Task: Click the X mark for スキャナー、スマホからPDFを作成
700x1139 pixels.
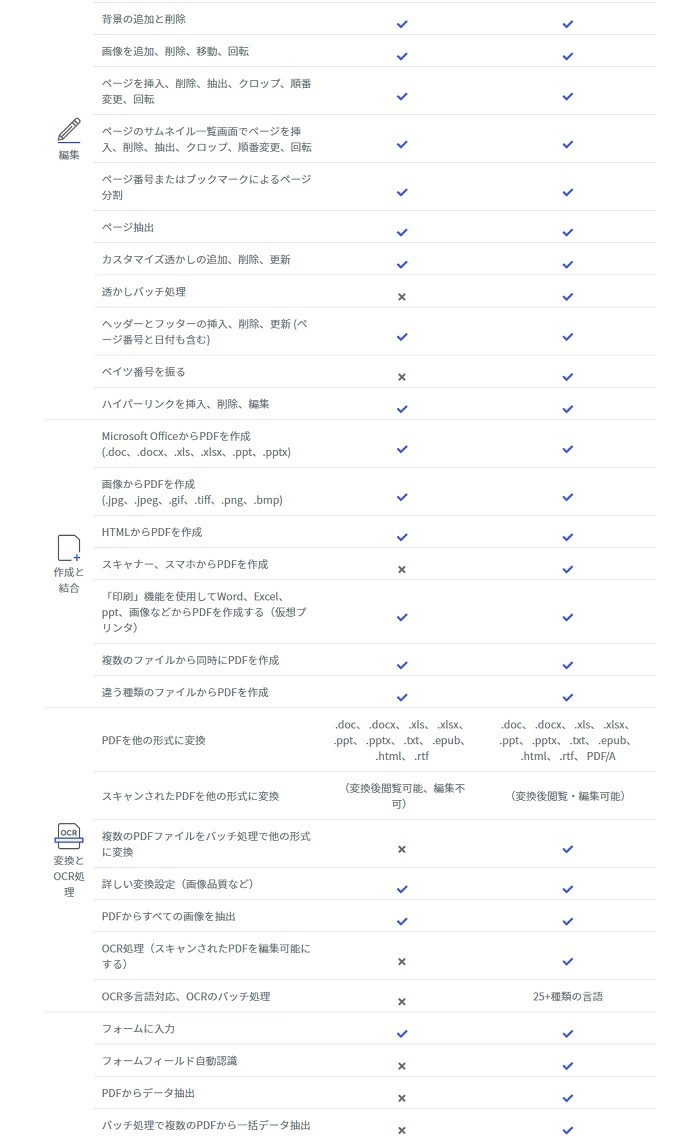Action: tap(402, 570)
